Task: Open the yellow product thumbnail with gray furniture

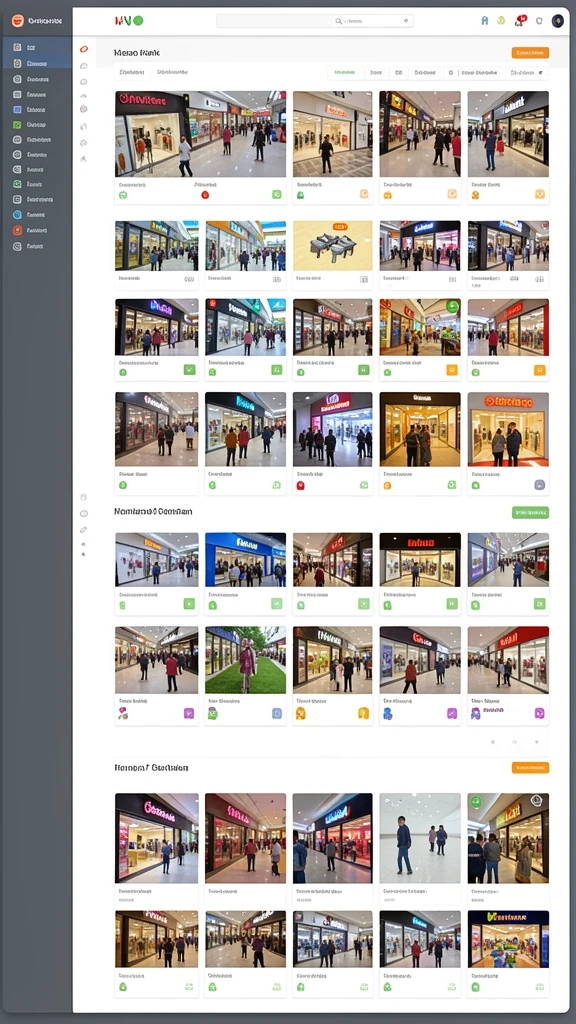Action: tap(332, 246)
